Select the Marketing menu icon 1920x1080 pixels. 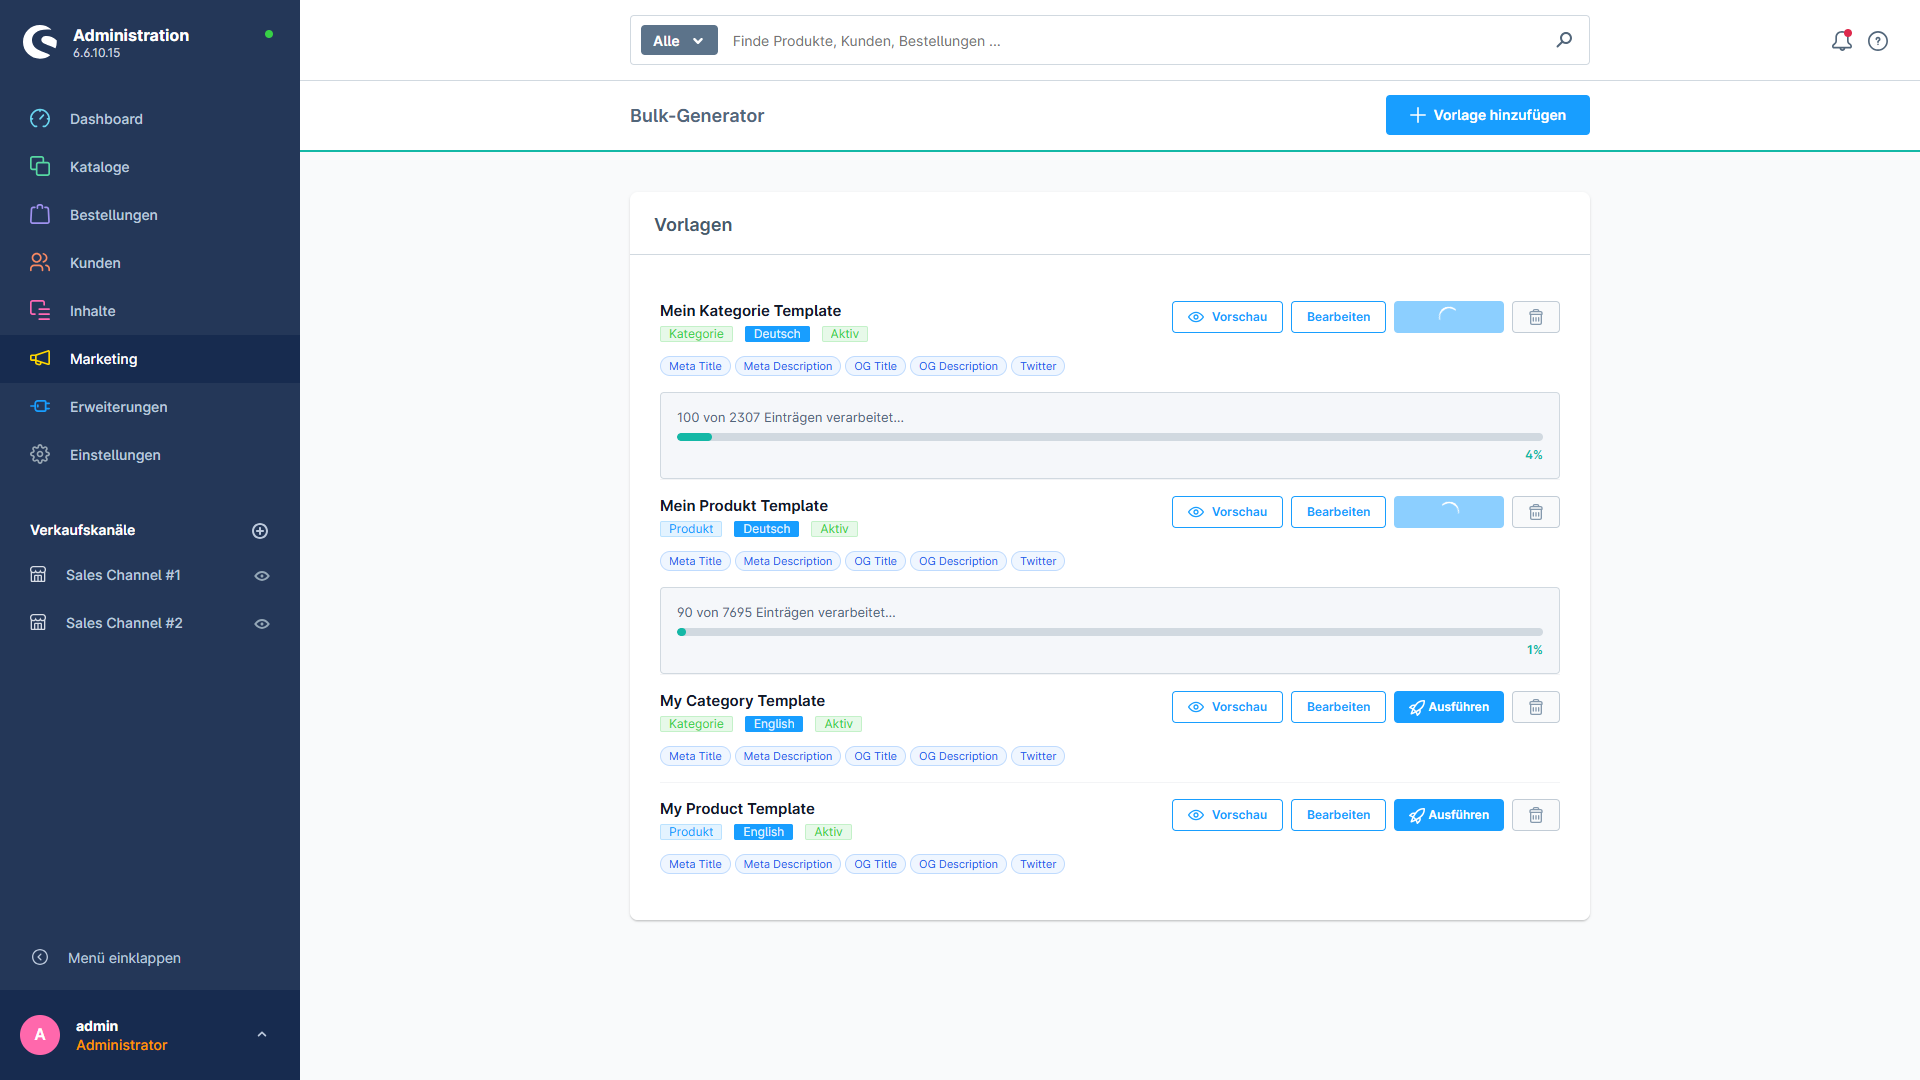tap(40, 359)
